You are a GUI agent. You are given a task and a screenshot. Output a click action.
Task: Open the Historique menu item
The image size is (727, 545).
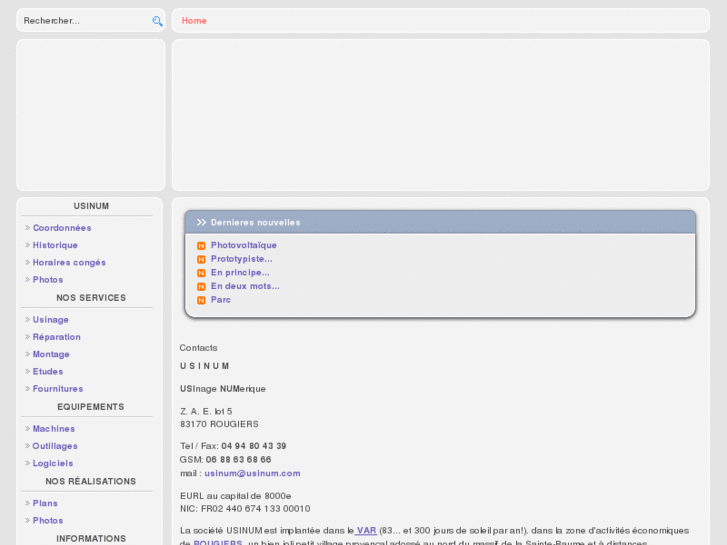click(55, 245)
